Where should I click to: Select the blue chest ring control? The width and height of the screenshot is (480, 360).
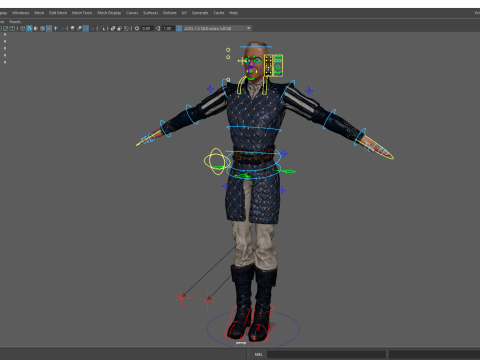click(x=254, y=128)
